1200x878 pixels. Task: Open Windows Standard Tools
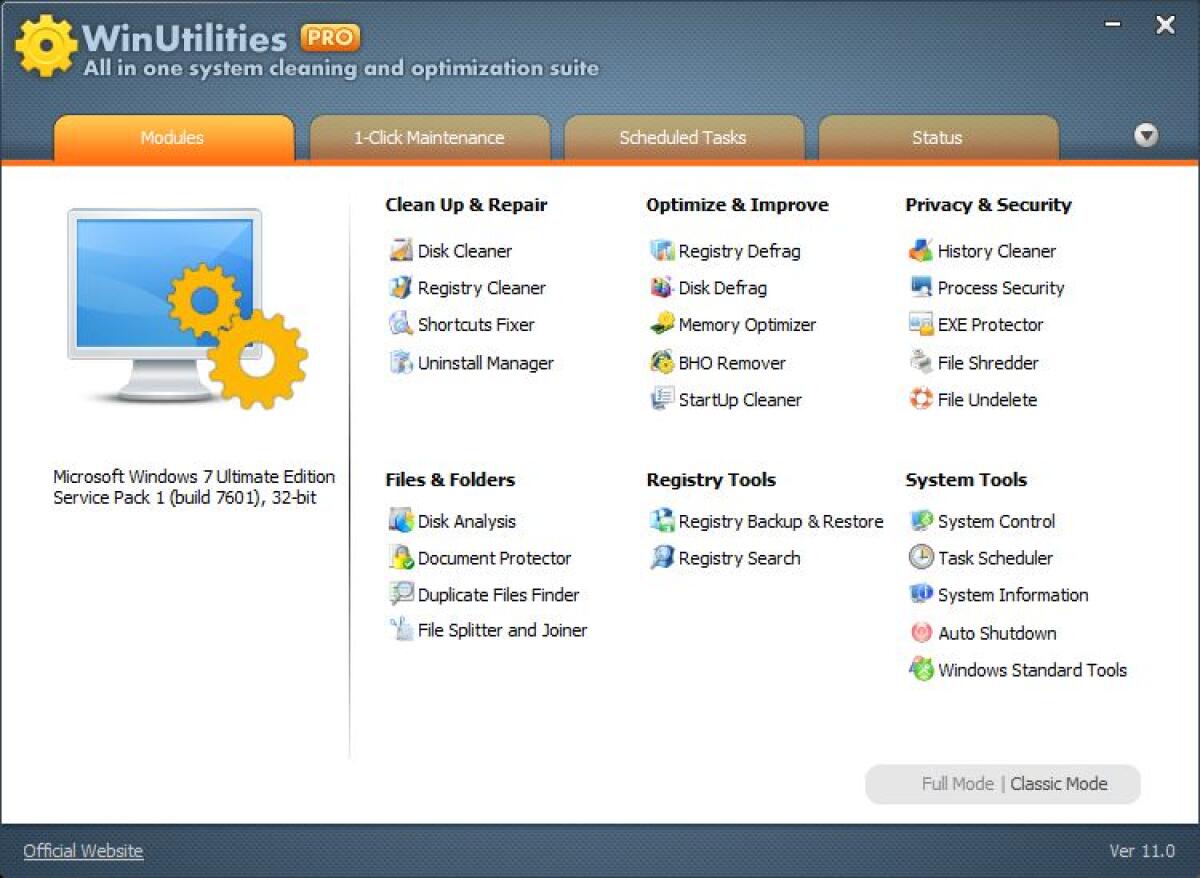point(1030,670)
